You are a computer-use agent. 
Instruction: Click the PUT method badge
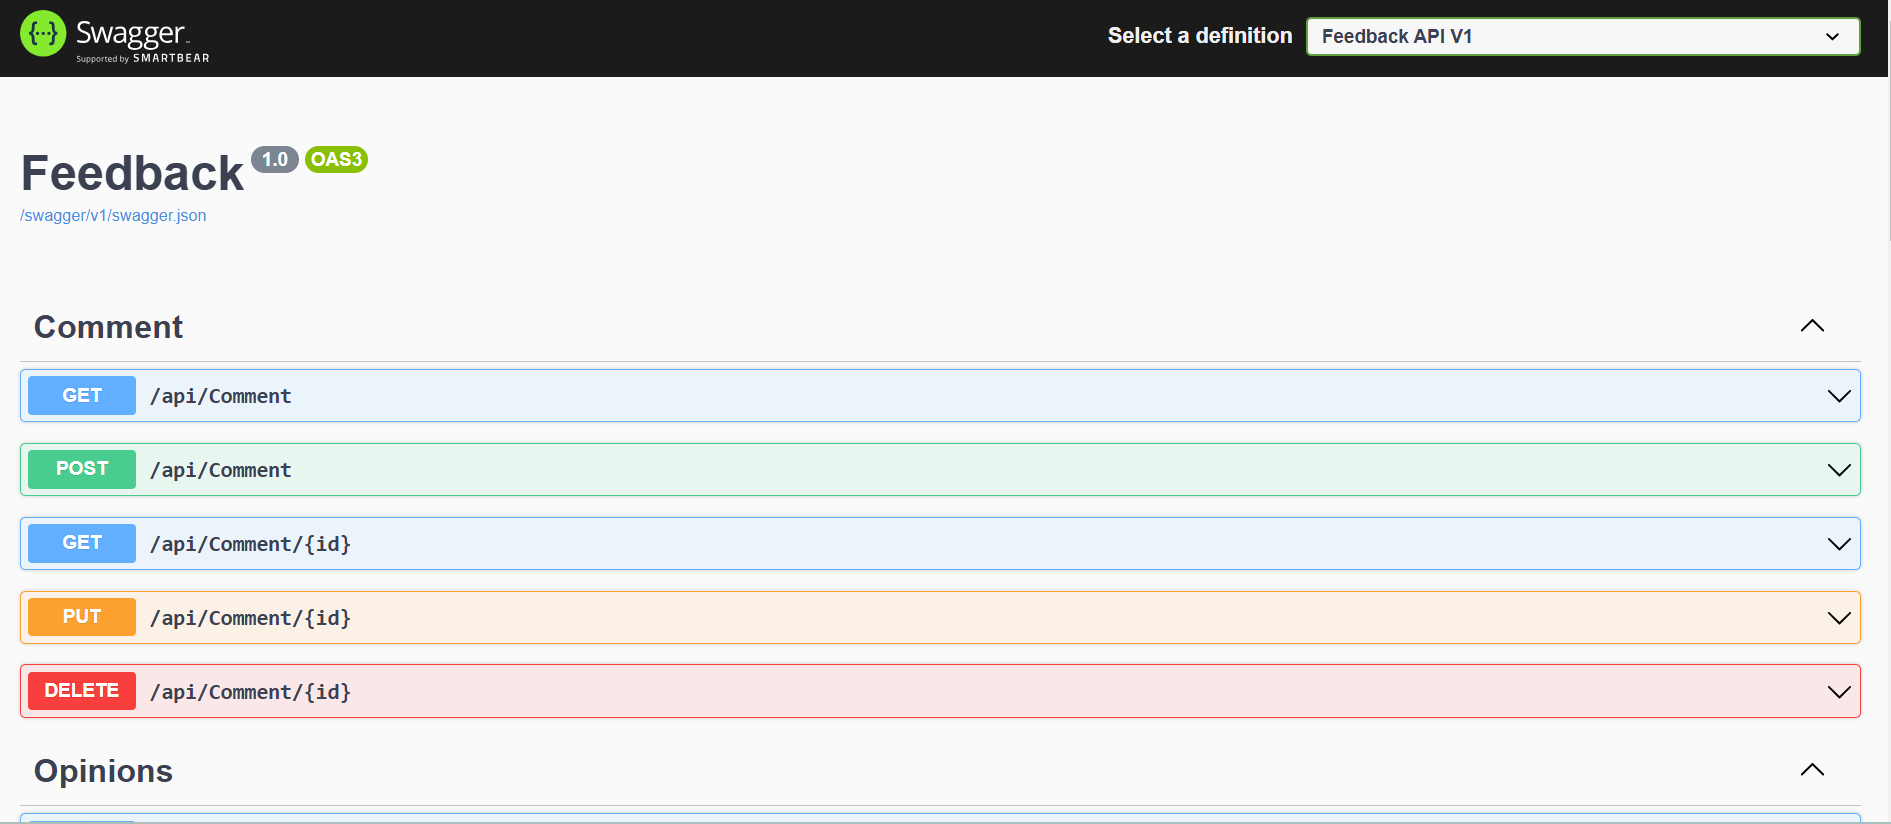[82, 617]
